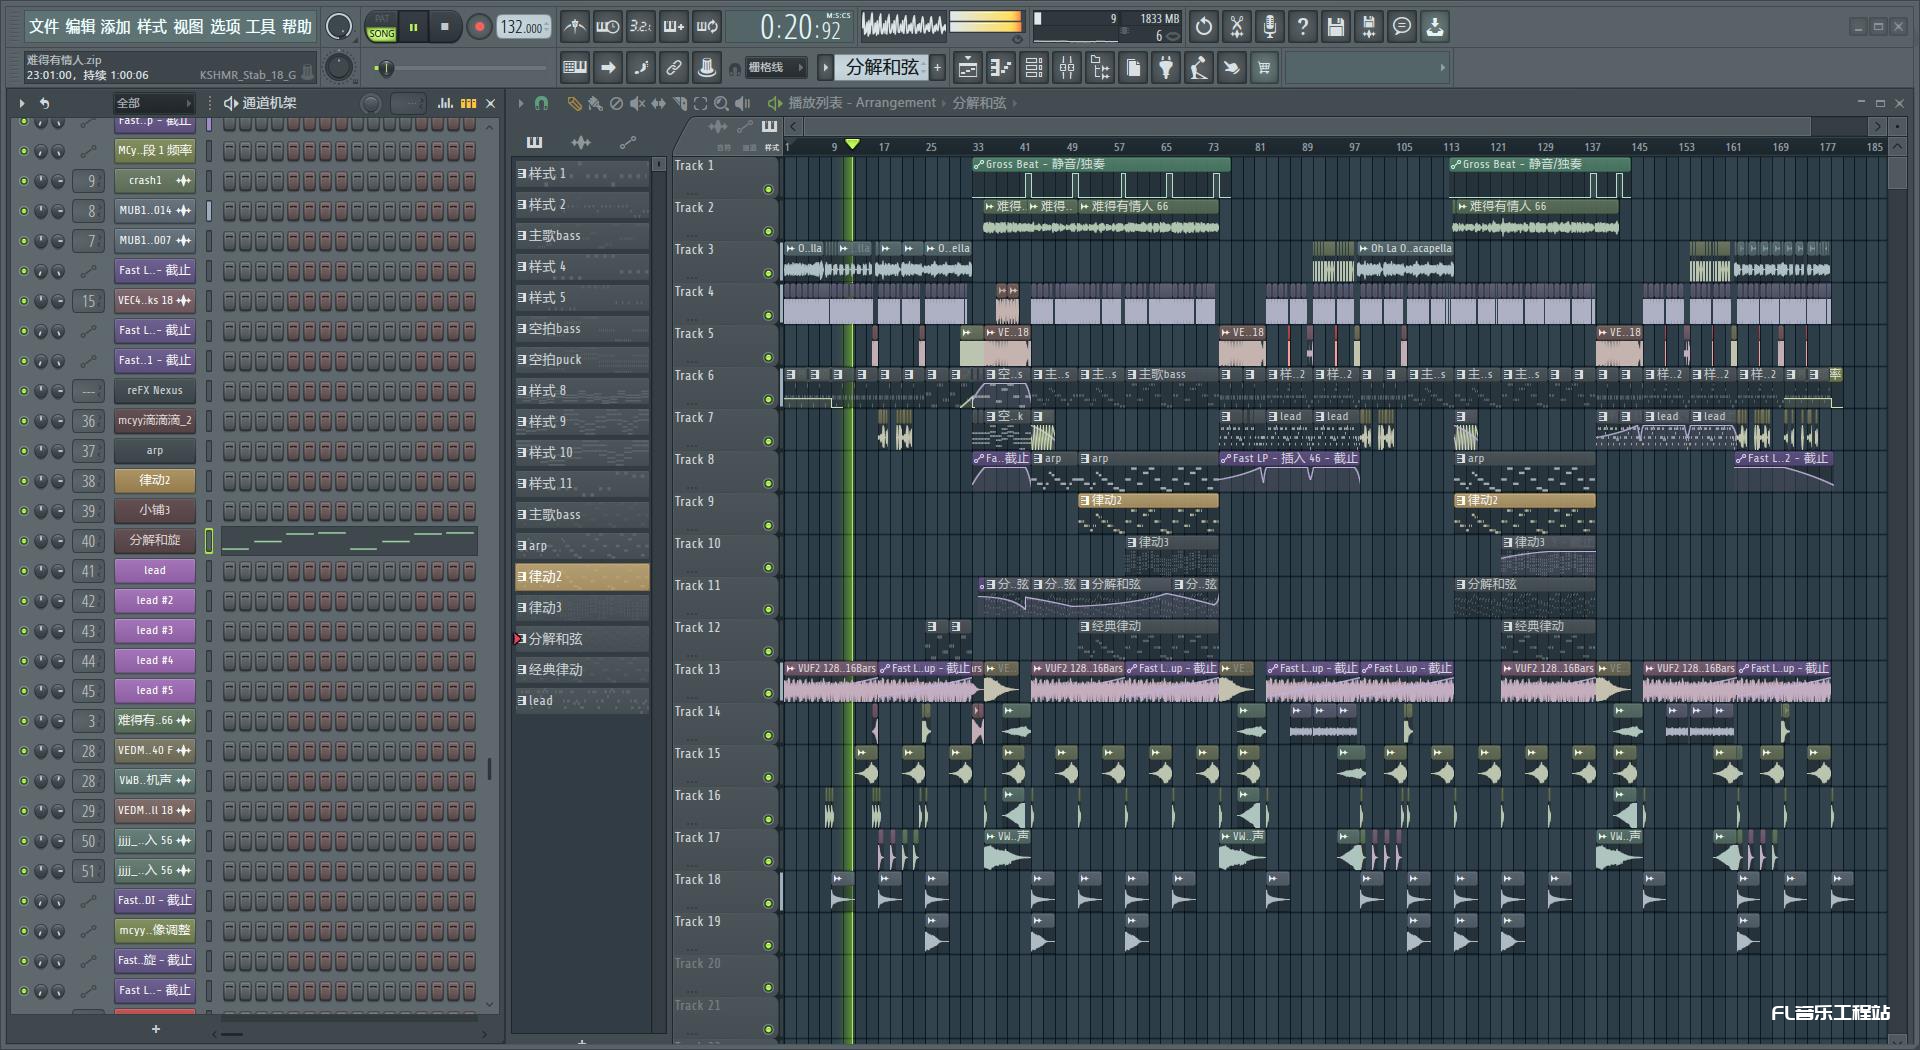Open the 视图 menu
The image size is (1920, 1050).
coord(188,27)
